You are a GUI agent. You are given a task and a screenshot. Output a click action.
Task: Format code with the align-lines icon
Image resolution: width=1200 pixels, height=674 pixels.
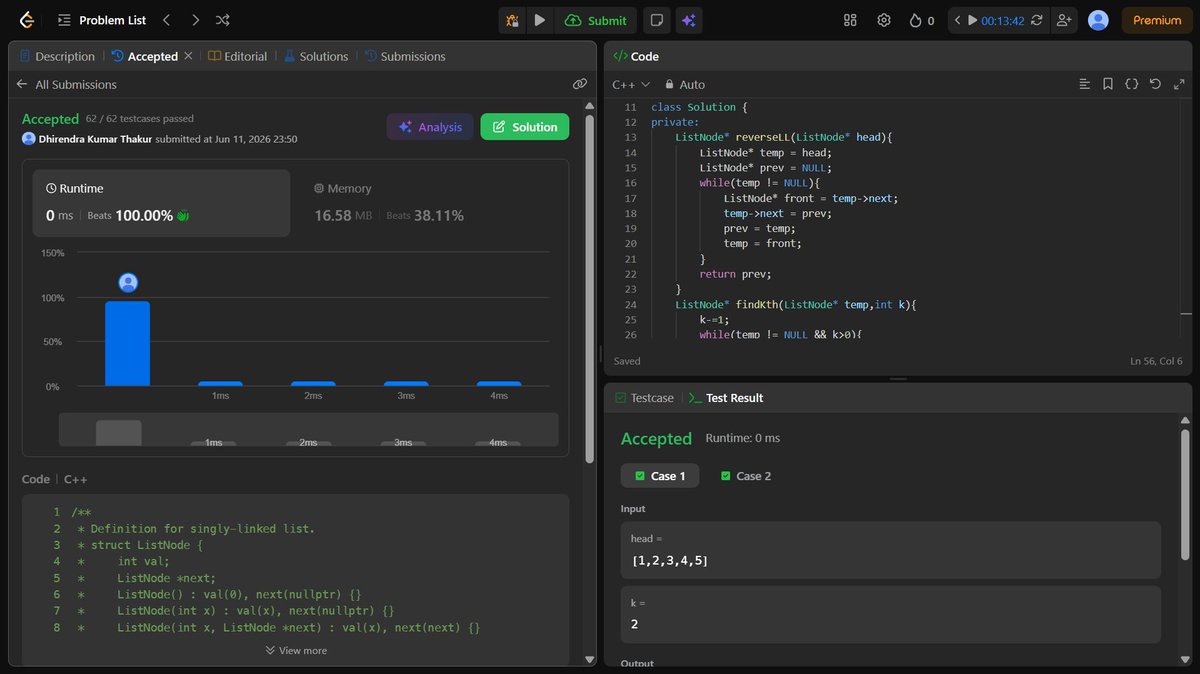coord(1085,85)
